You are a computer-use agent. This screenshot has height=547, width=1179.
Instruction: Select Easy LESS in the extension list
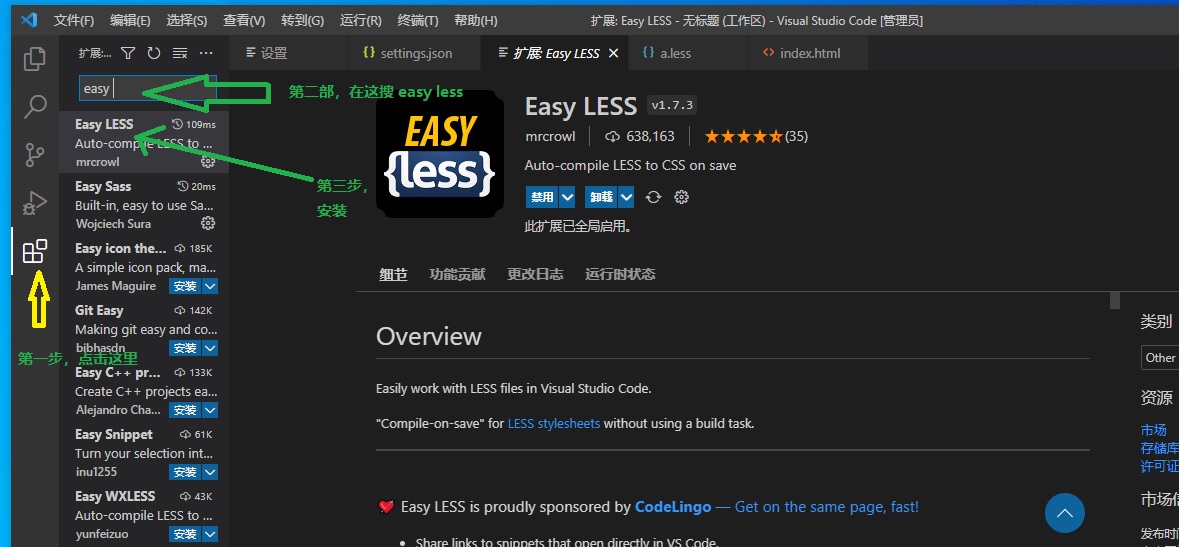click(144, 142)
